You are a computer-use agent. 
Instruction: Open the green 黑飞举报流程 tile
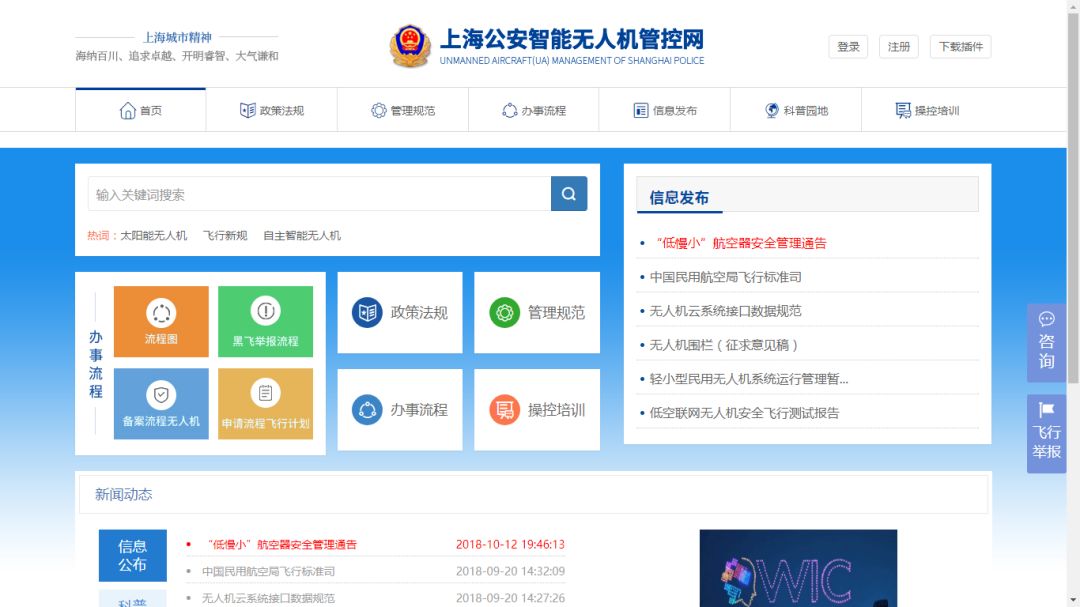tap(265, 321)
